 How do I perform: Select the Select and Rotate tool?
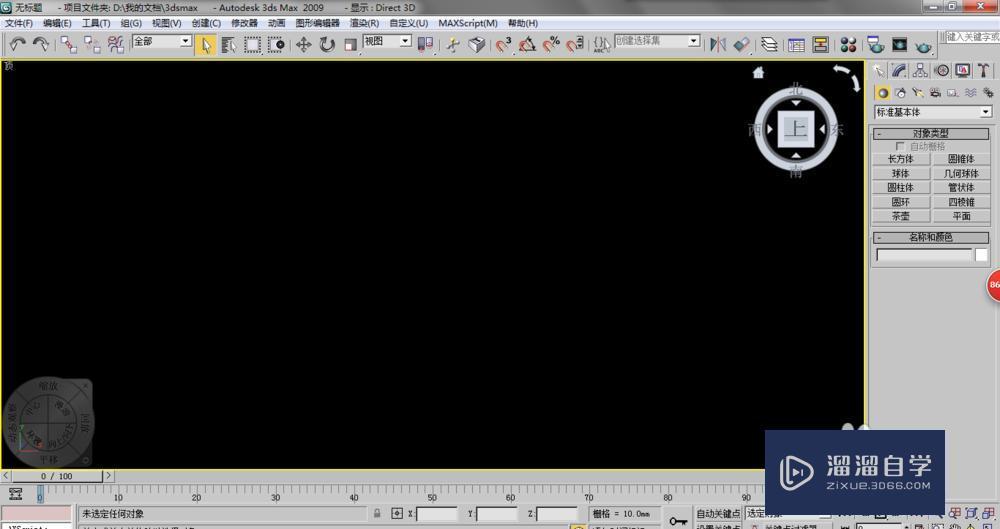tap(327, 45)
